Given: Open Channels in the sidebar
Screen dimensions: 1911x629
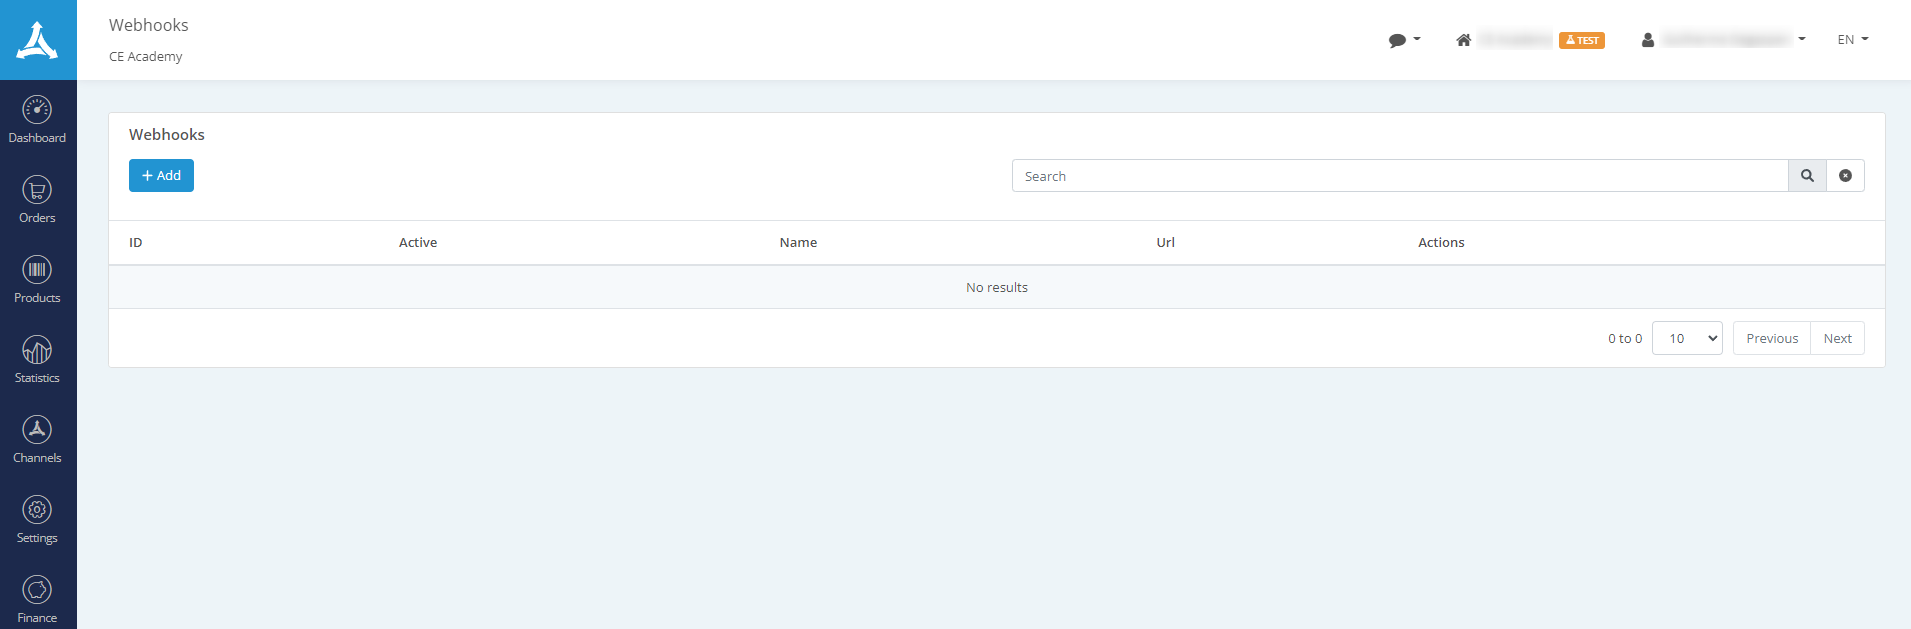Looking at the screenshot, I should (37, 430).
